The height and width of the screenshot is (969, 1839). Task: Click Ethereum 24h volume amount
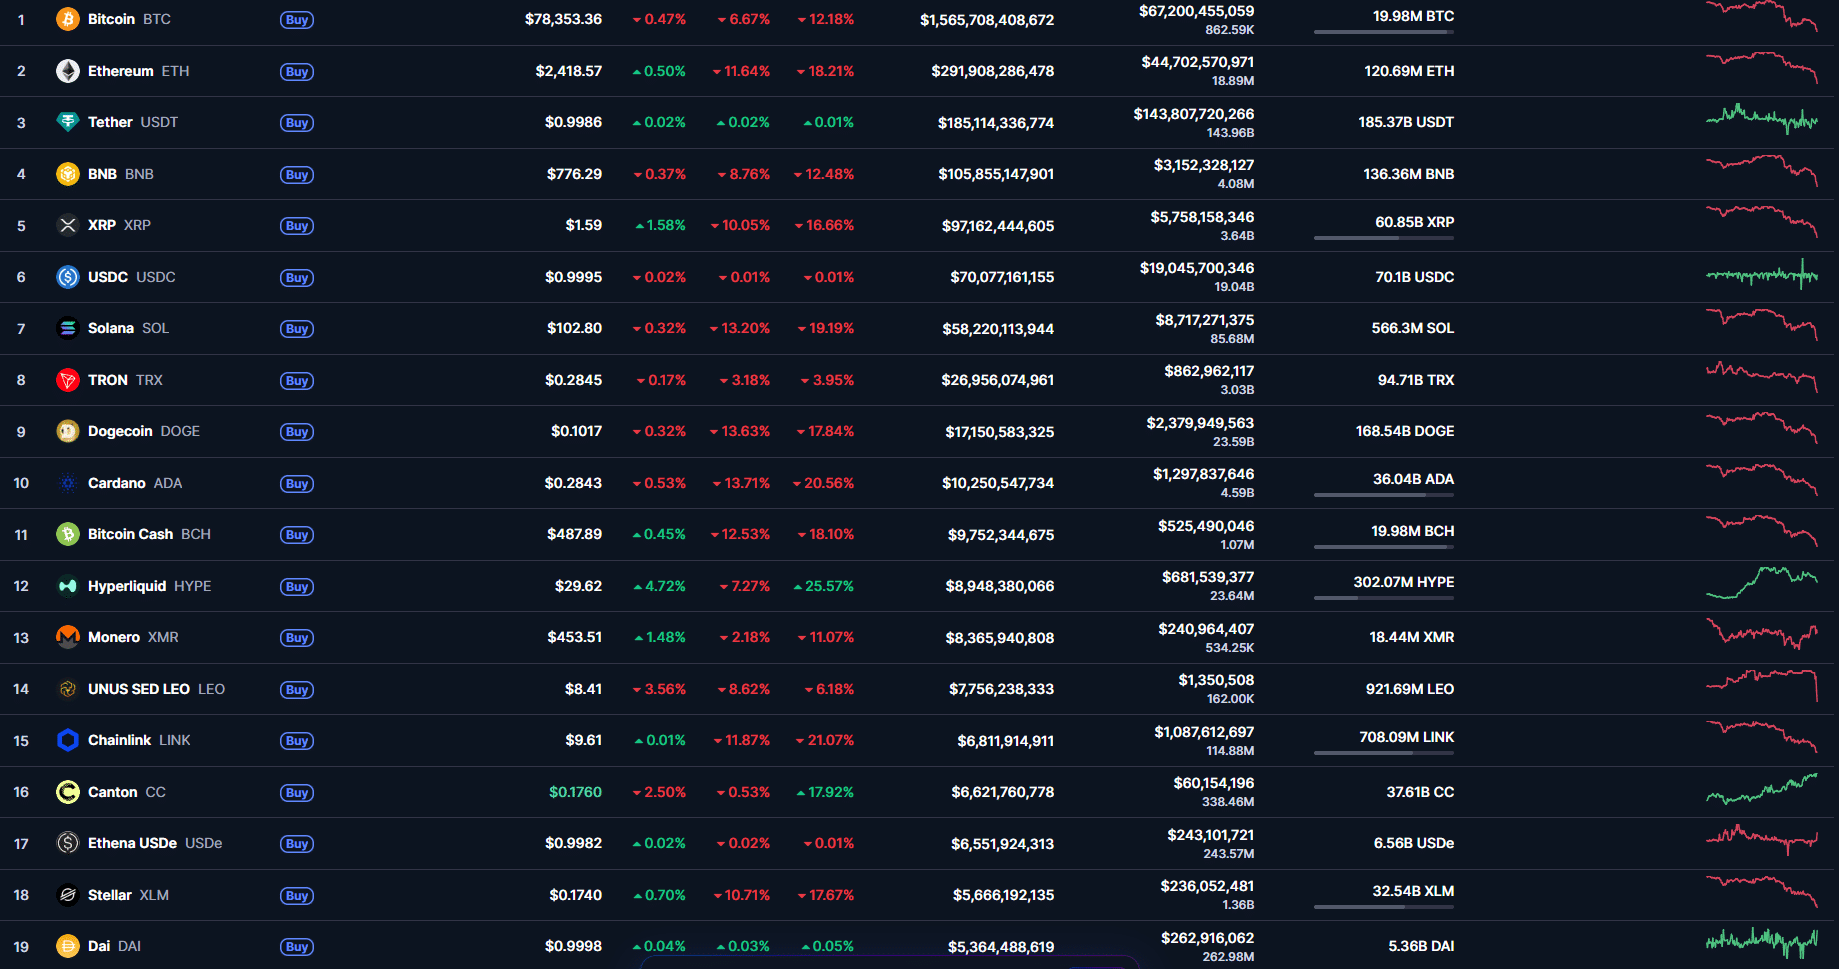pos(1197,62)
